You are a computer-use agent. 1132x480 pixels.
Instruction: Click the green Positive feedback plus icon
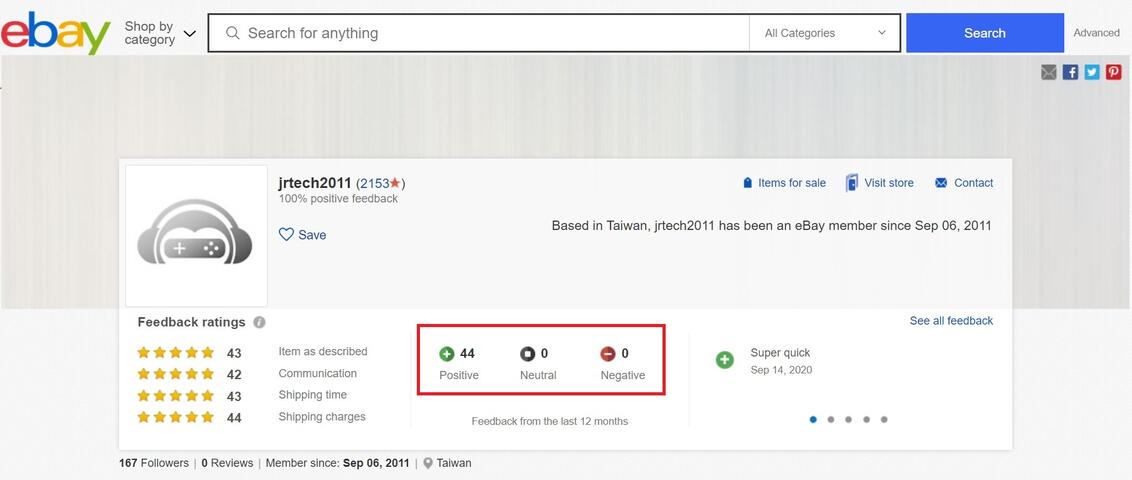(447, 354)
